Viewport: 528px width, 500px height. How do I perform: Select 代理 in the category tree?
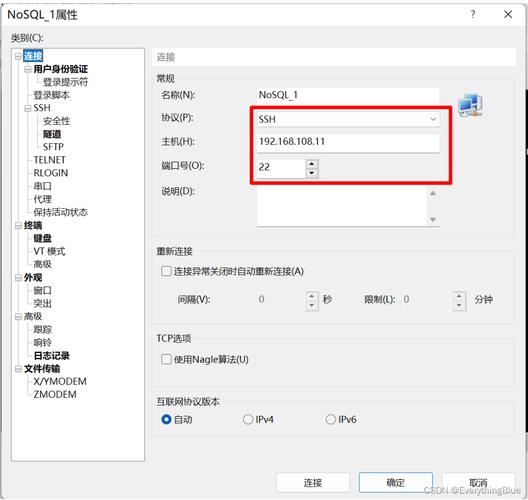pos(42,199)
